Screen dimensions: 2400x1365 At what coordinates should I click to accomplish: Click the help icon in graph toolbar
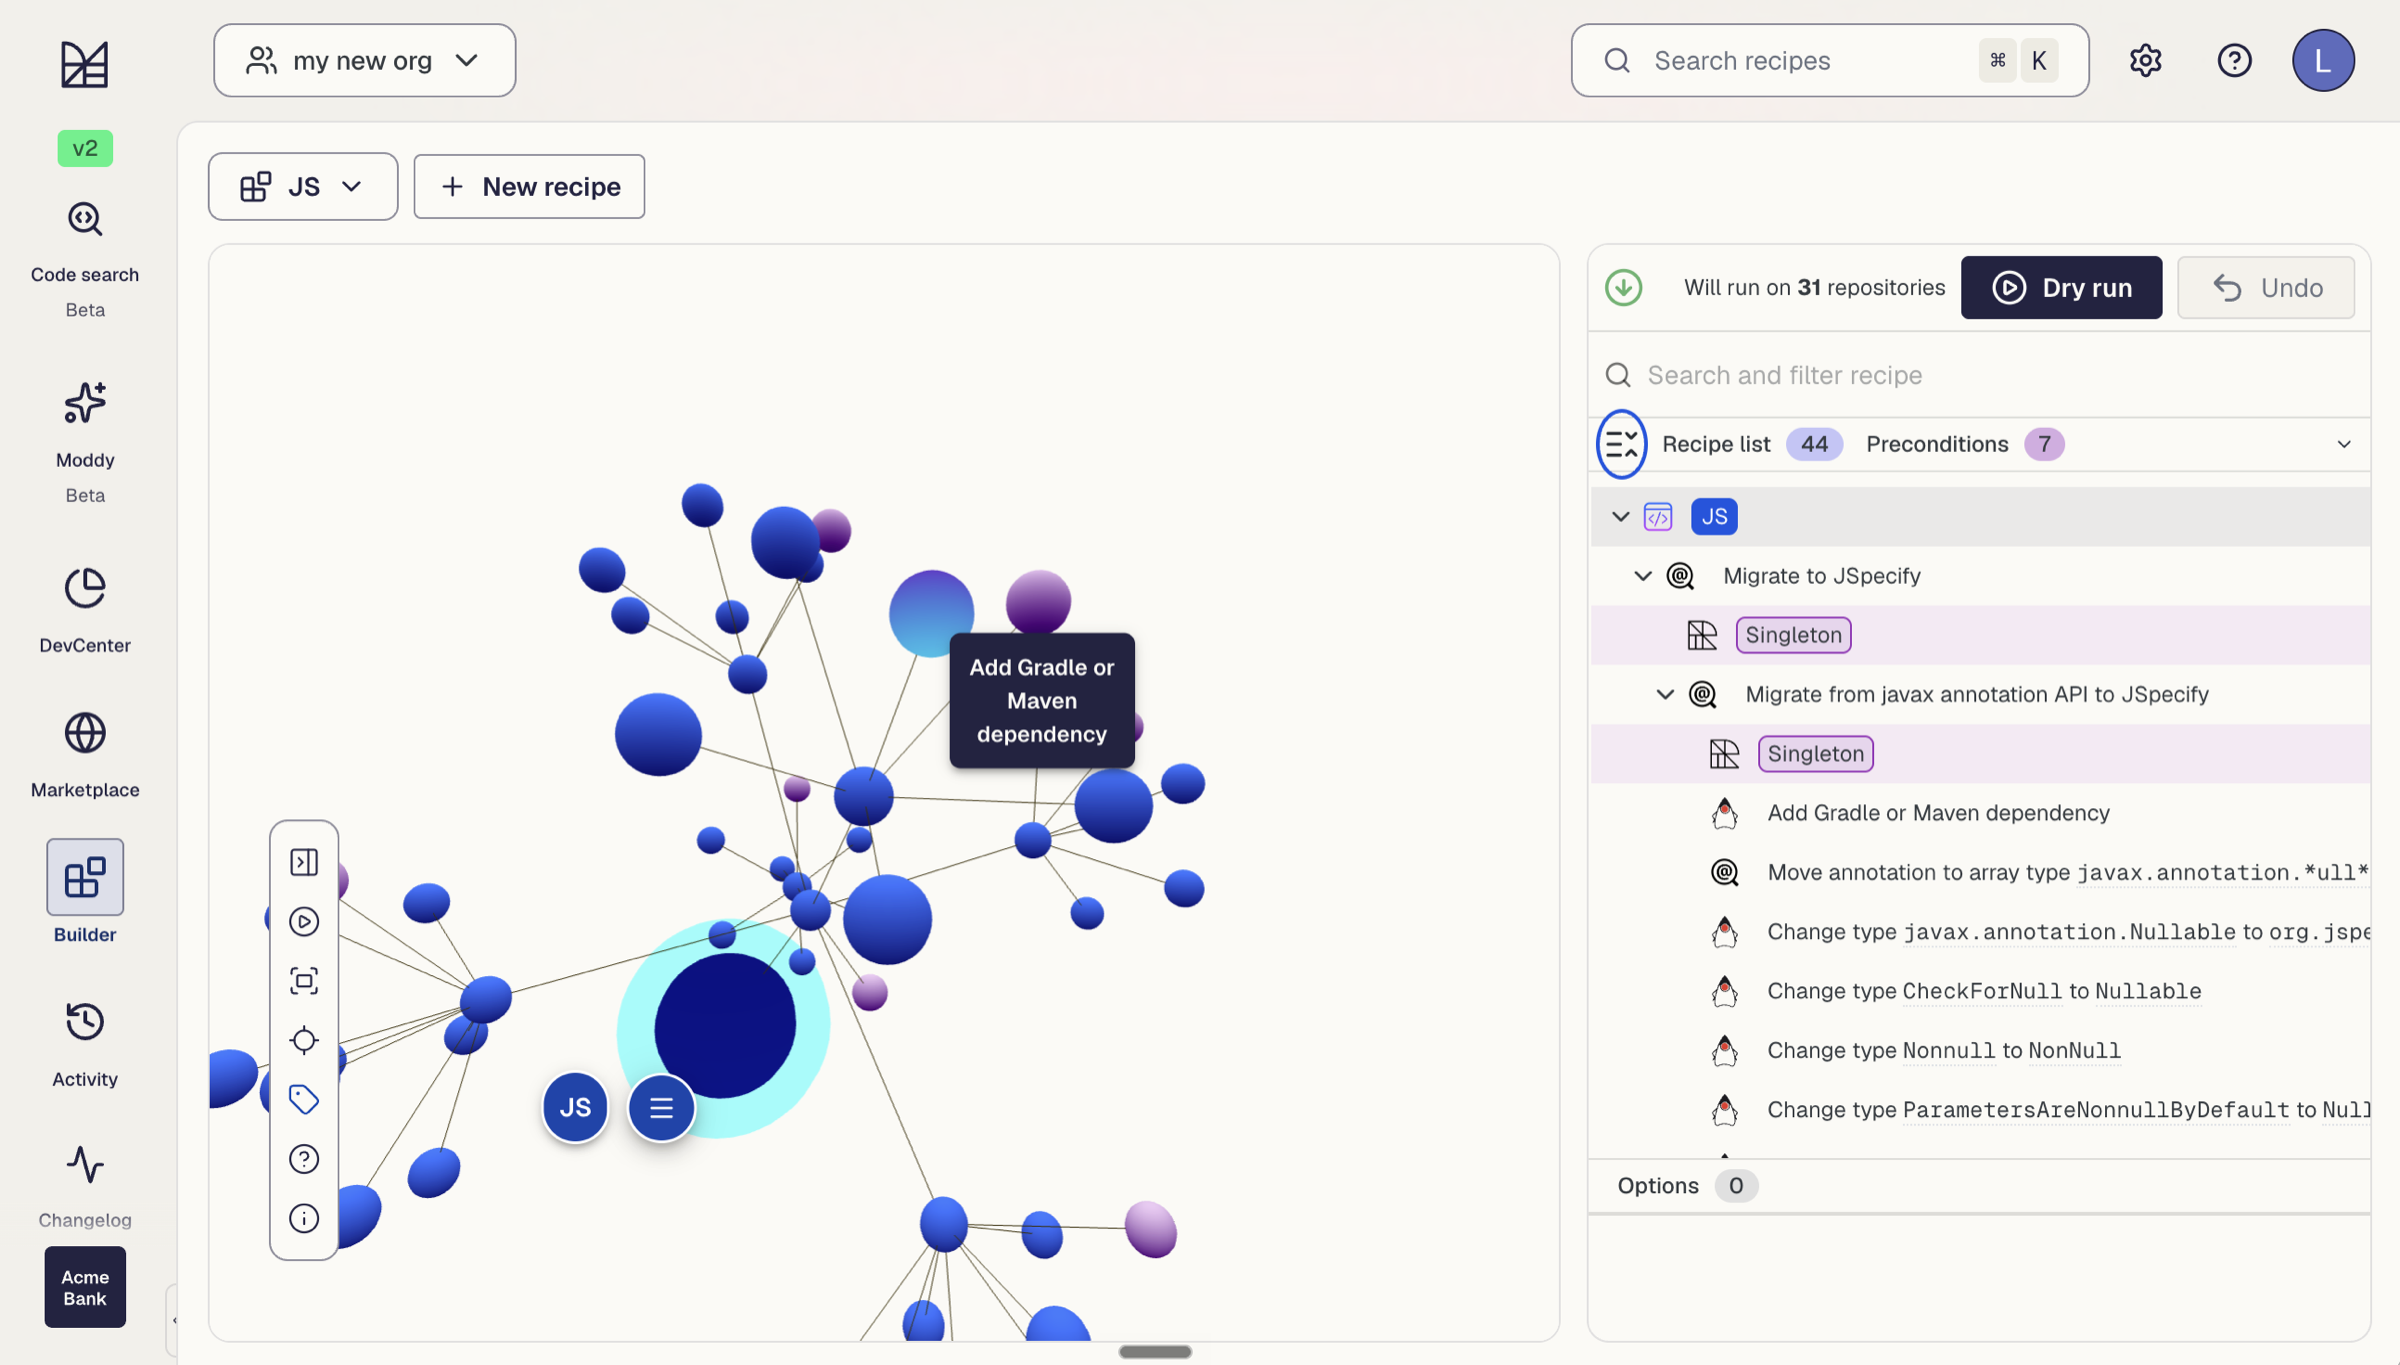point(304,1159)
